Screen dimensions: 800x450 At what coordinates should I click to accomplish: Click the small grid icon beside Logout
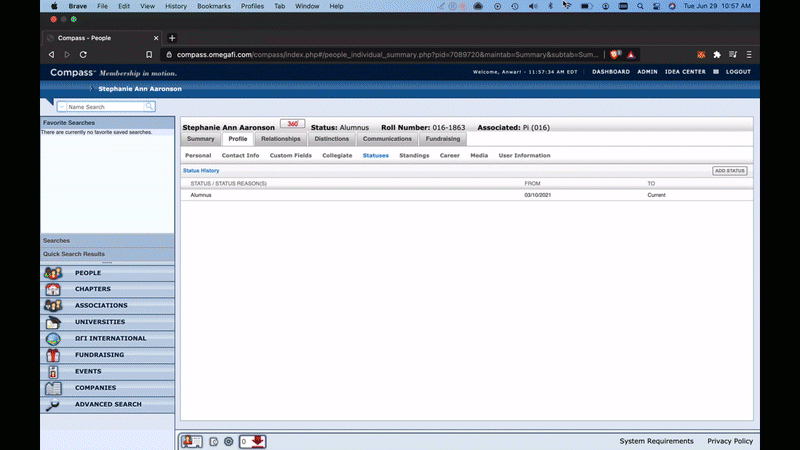coord(716,72)
